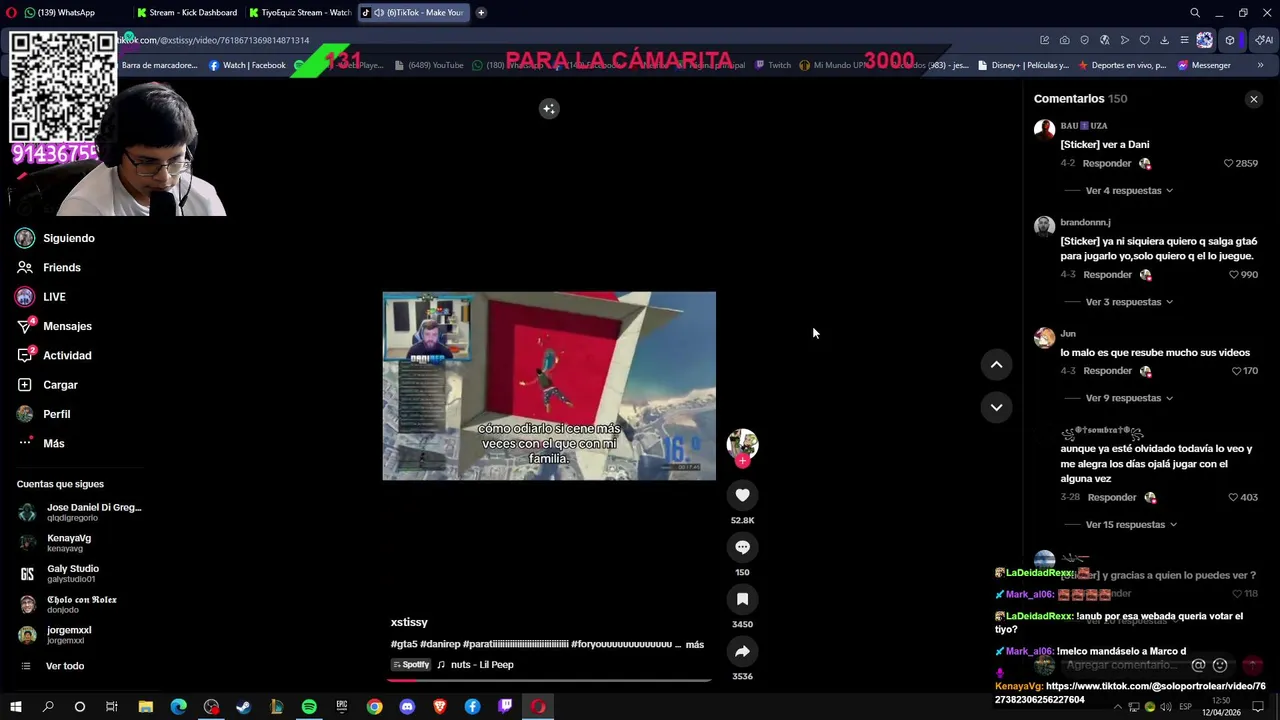Open the xstissy username link under the video
This screenshot has height=720, width=1280.
(x=409, y=622)
